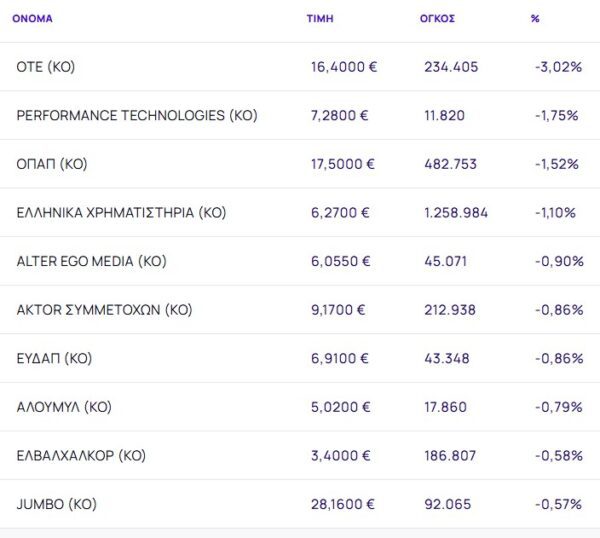Image resolution: width=600 pixels, height=538 pixels.
Task: Open ALTER EGO MEDIA (ΚΟ) details
Action: pyautogui.click(x=91, y=261)
